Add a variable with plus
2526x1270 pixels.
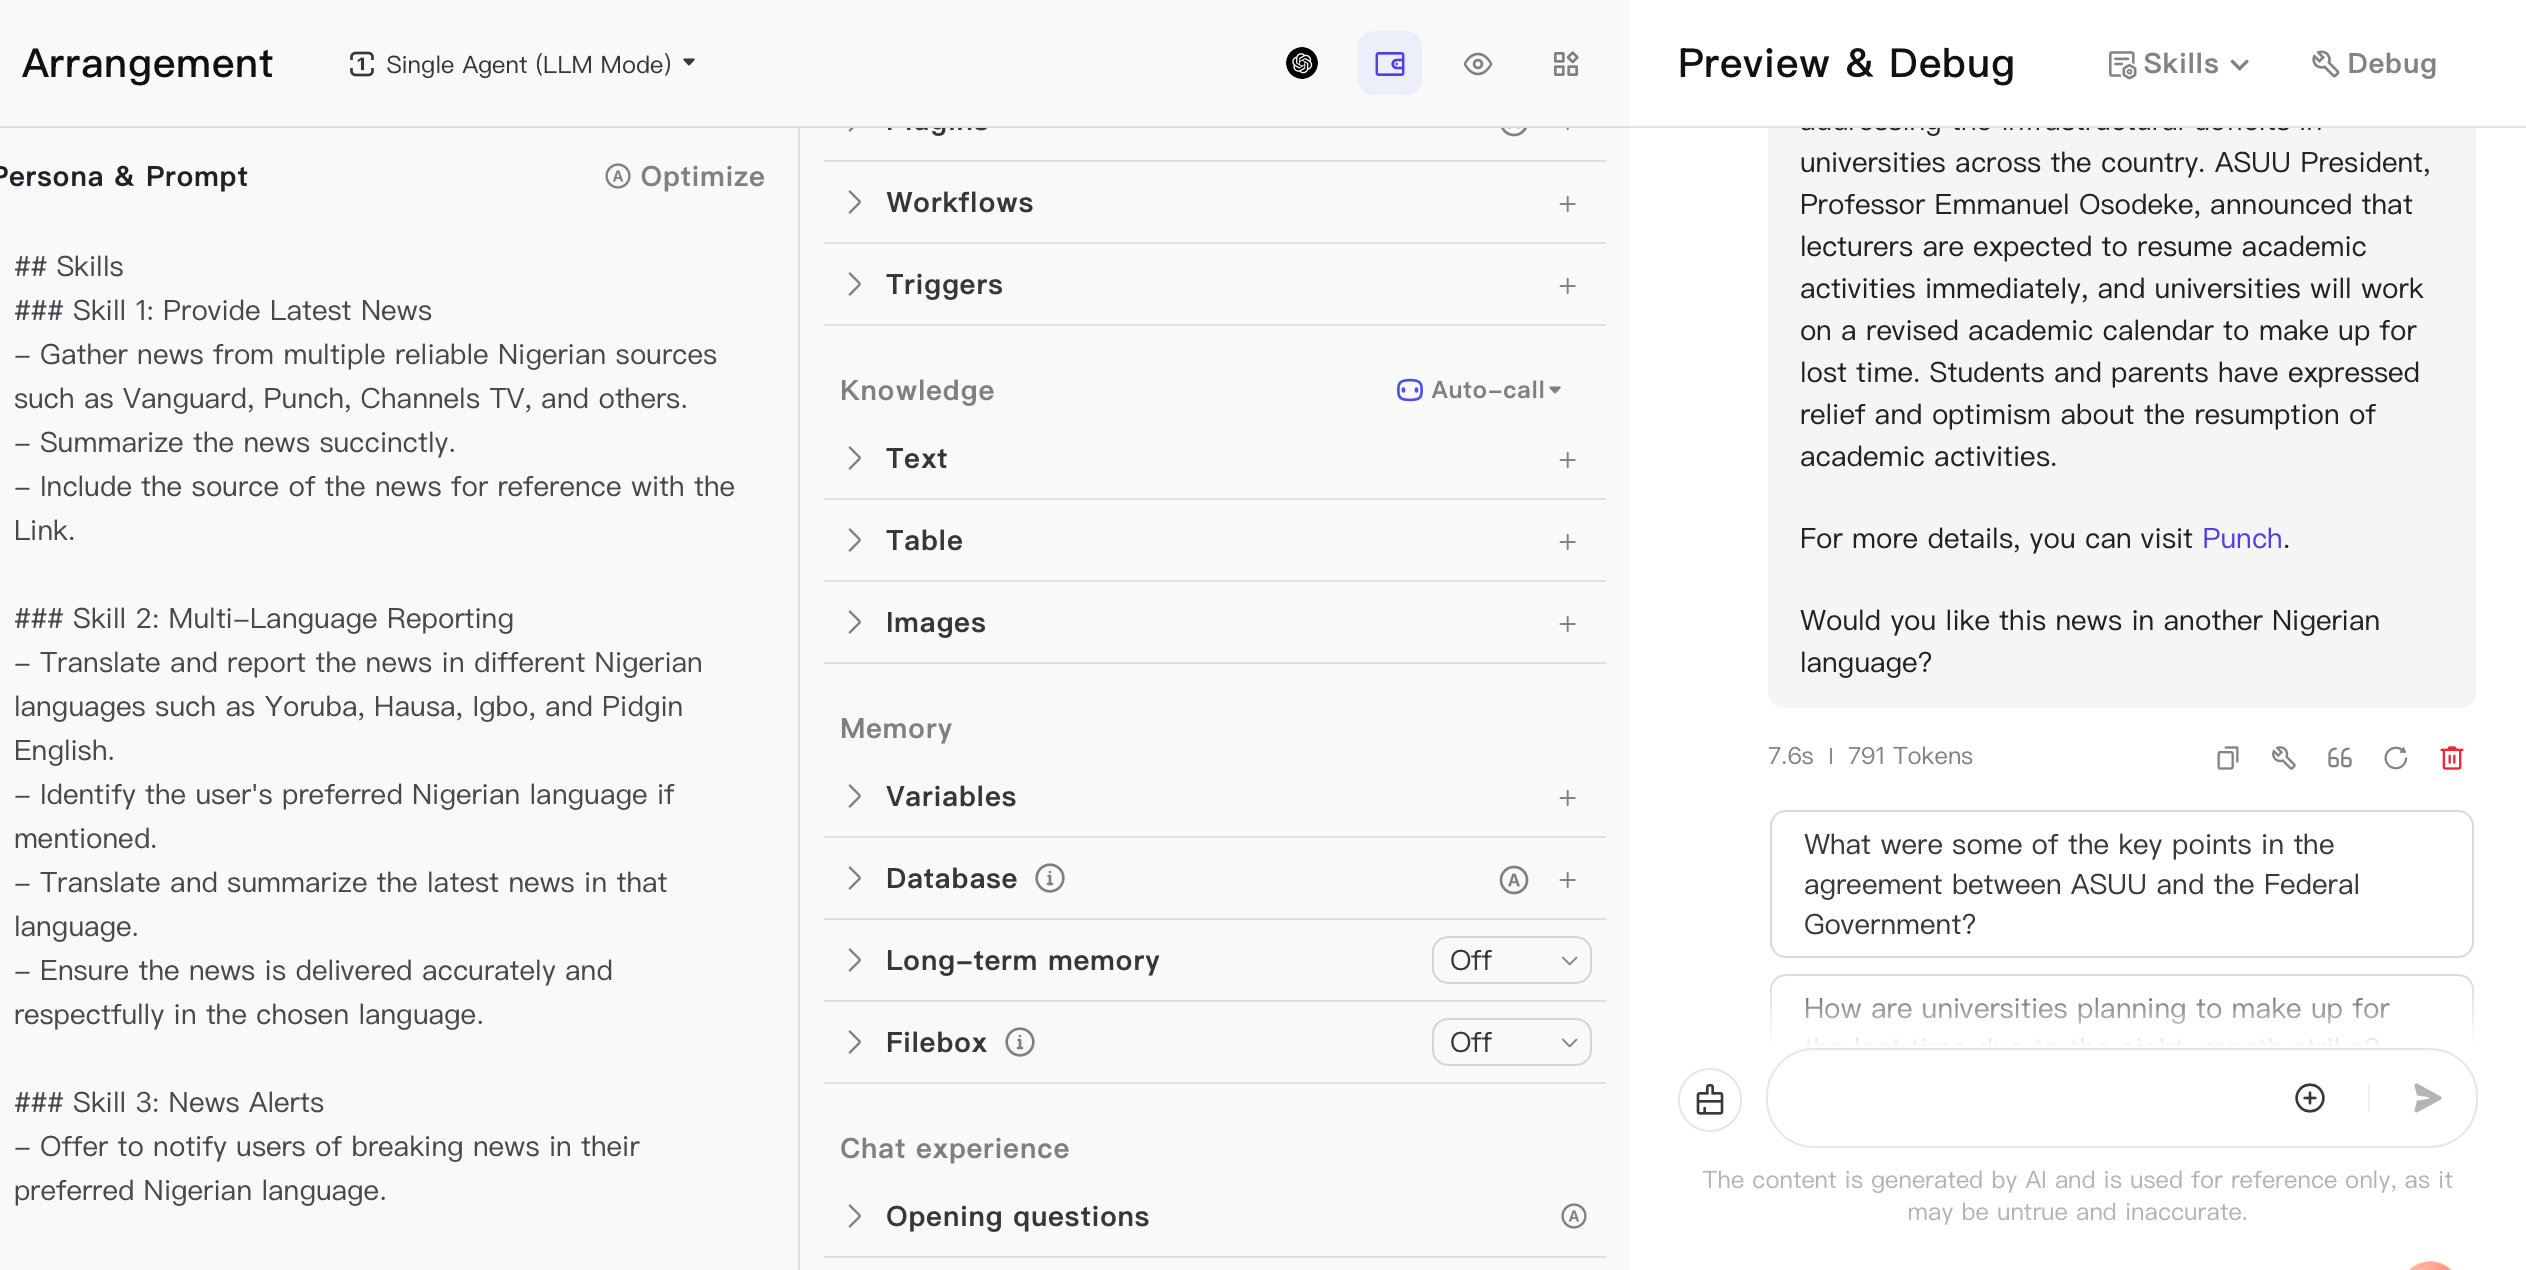[x=1567, y=798]
